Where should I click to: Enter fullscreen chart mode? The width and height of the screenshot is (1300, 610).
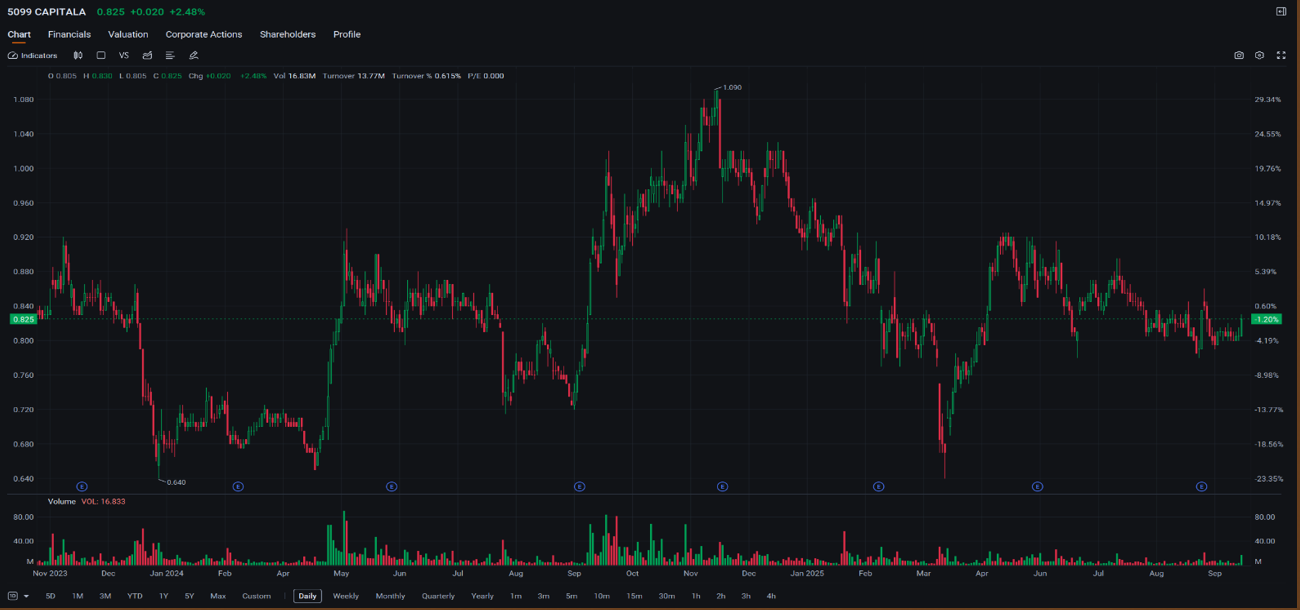(x=1280, y=56)
